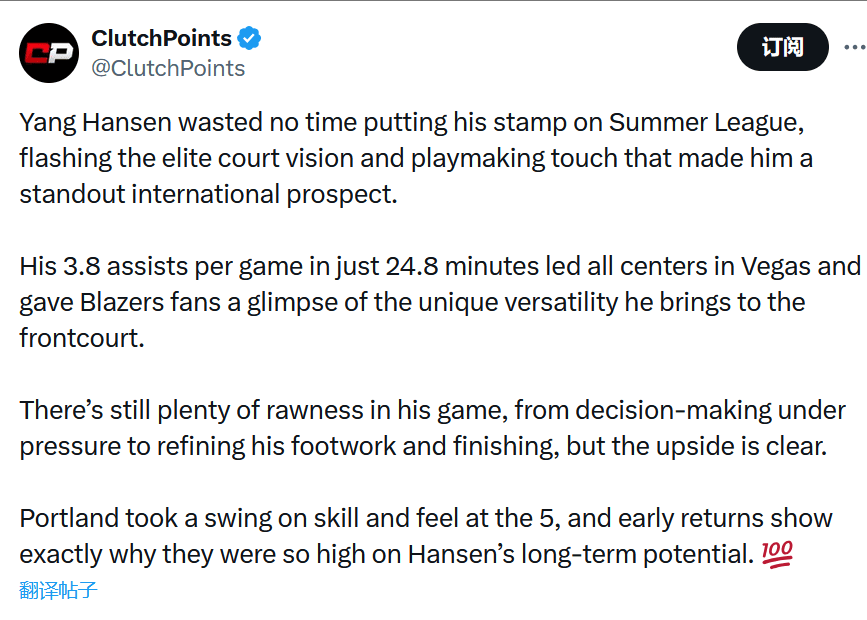
Task: Open the more options ellipsis menu
Action: pyautogui.click(x=855, y=47)
